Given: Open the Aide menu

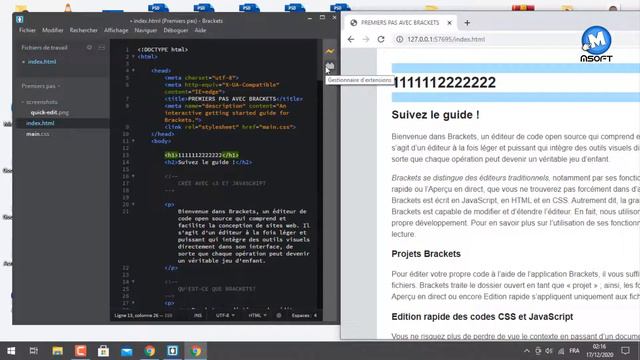Looking at the screenshot, I should point(200,30).
